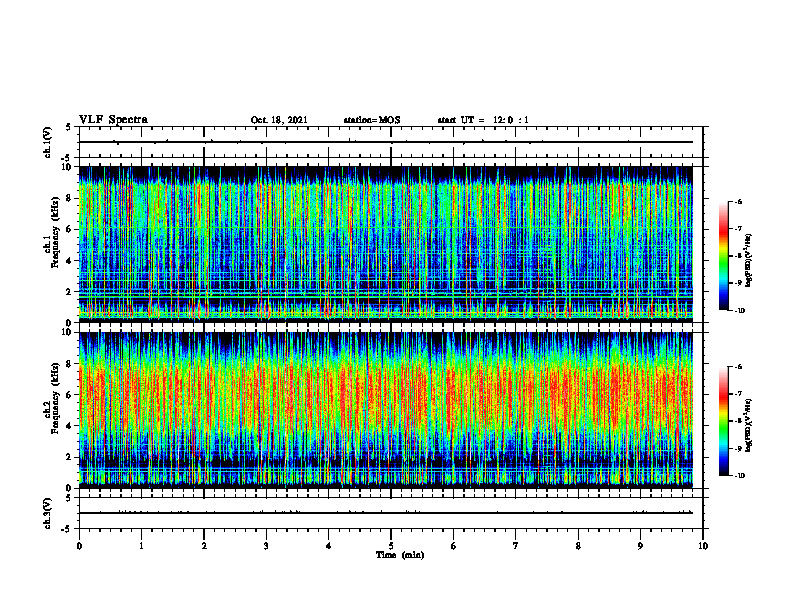Screen dimensions: 792x612
Task: Click the "-9" tick on ch.1 colorbar
Action: (738, 283)
